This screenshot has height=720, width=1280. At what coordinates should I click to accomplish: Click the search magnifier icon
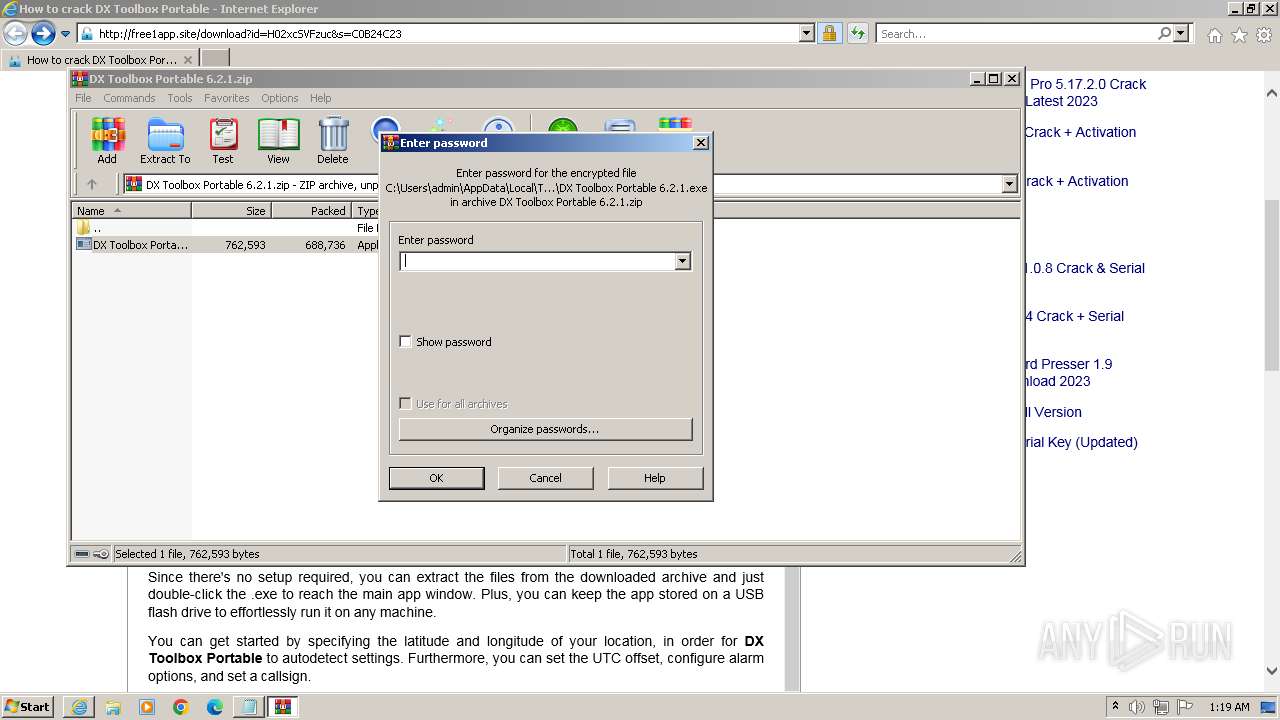[1164, 33]
